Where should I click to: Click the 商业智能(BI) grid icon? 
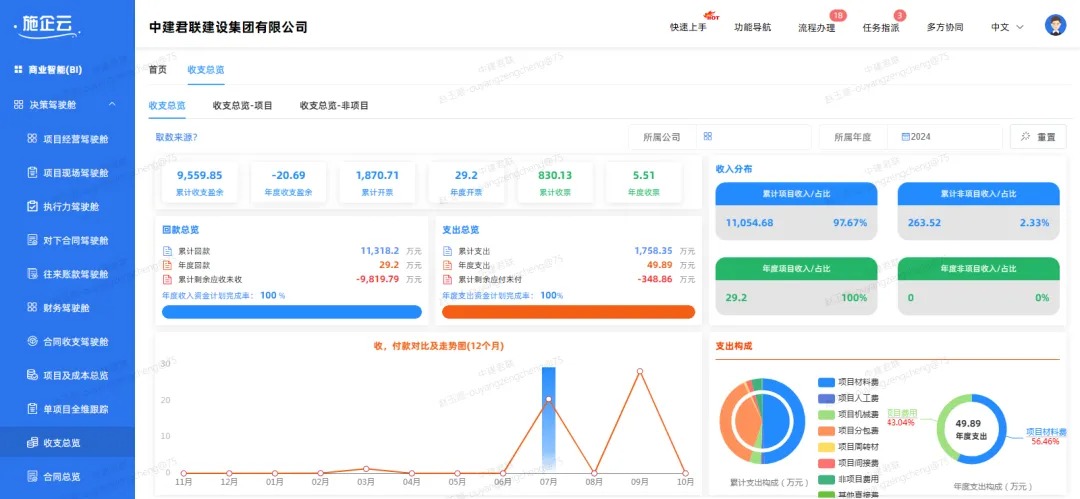pos(18,70)
